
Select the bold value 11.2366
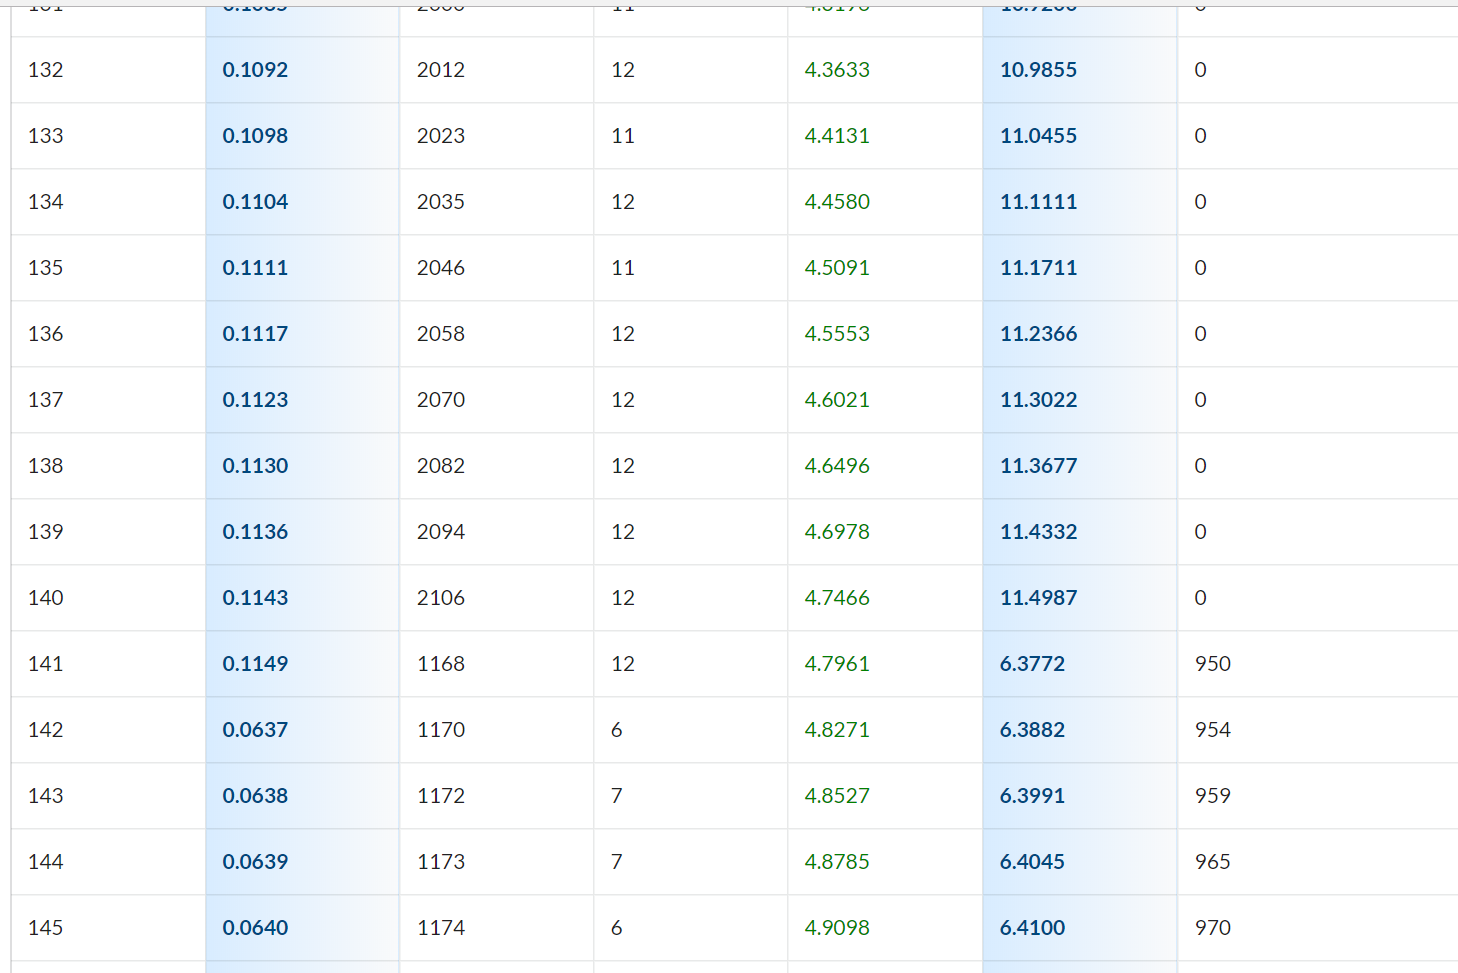tap(1038, 334)
